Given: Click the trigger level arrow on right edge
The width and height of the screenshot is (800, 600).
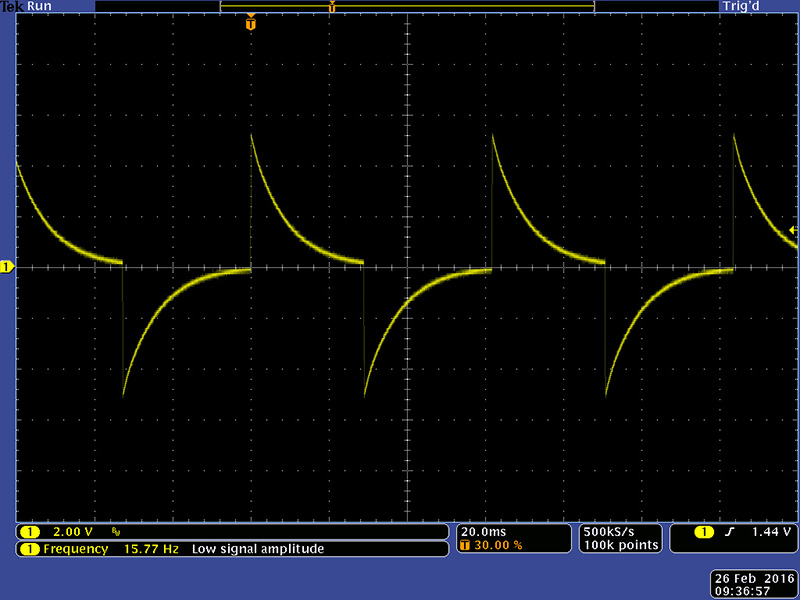Looking at the screenshot, I should pos(793,230).
